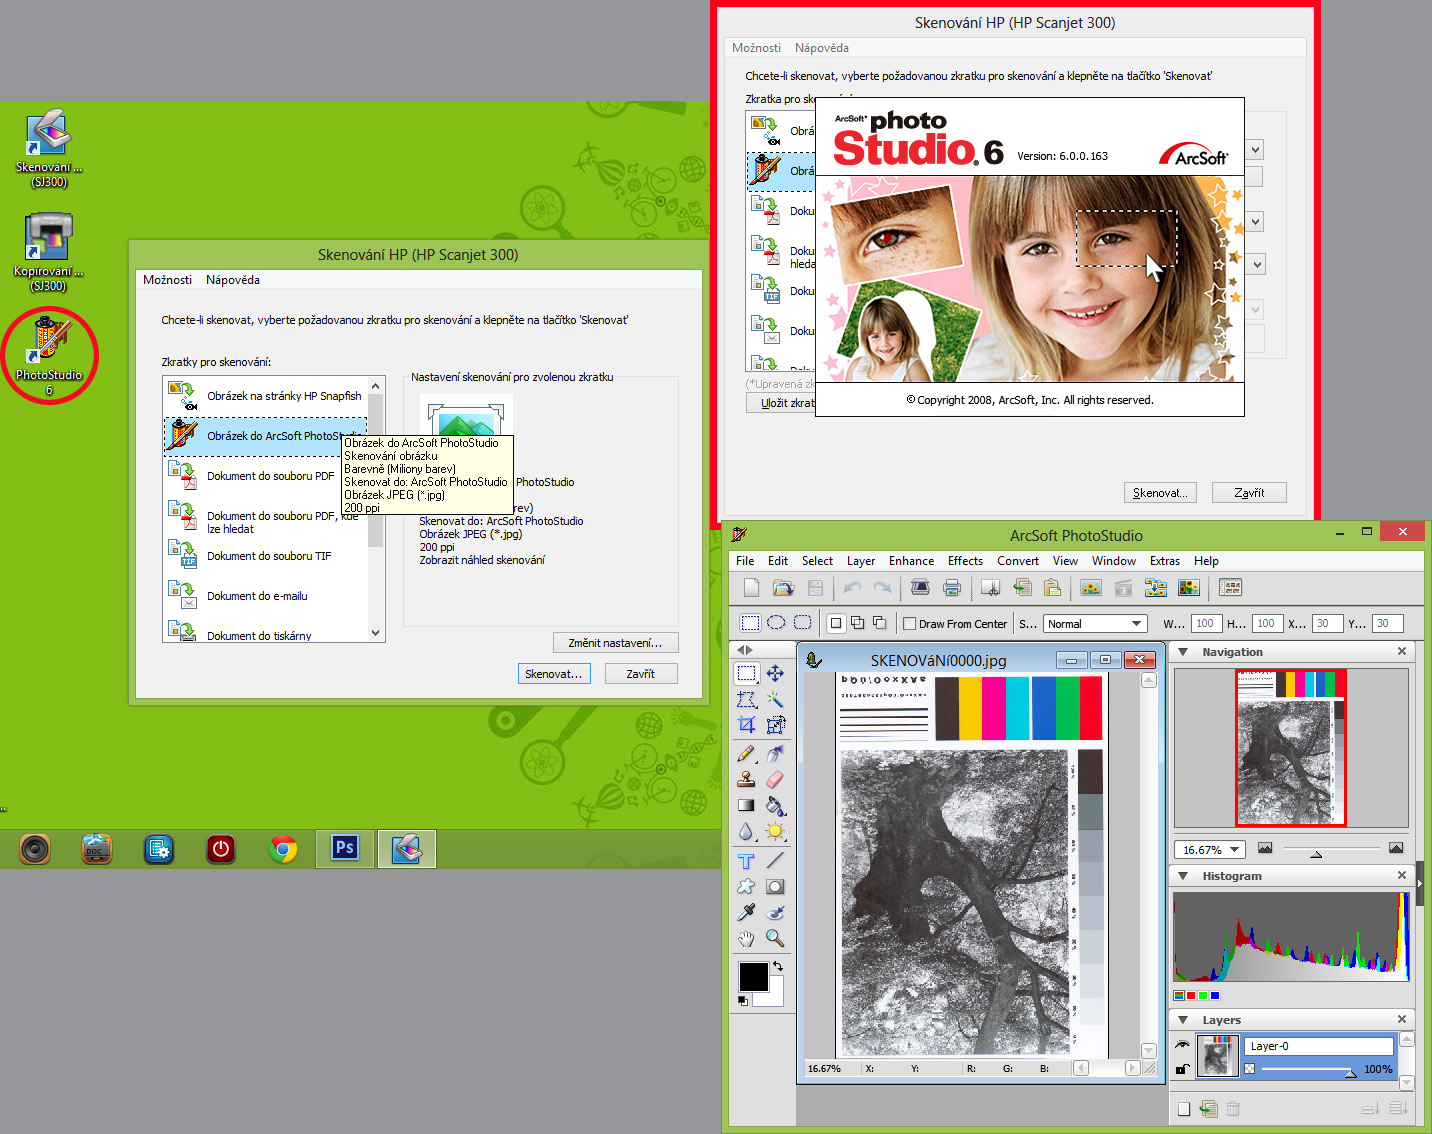1432x1134 pixels.
Task: Click the duplicate layer icon
Action: (1208, 1108)
